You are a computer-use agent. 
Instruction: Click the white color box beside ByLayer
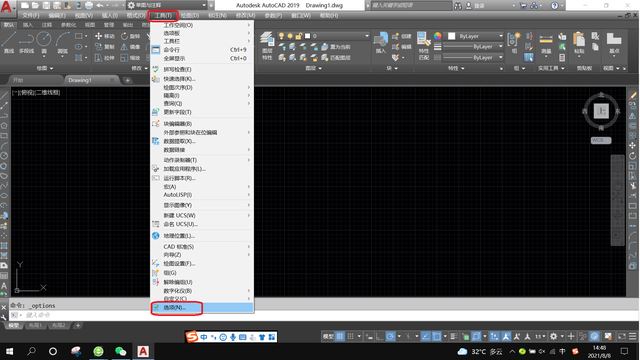pyautogui.click(x=452, y=36)
